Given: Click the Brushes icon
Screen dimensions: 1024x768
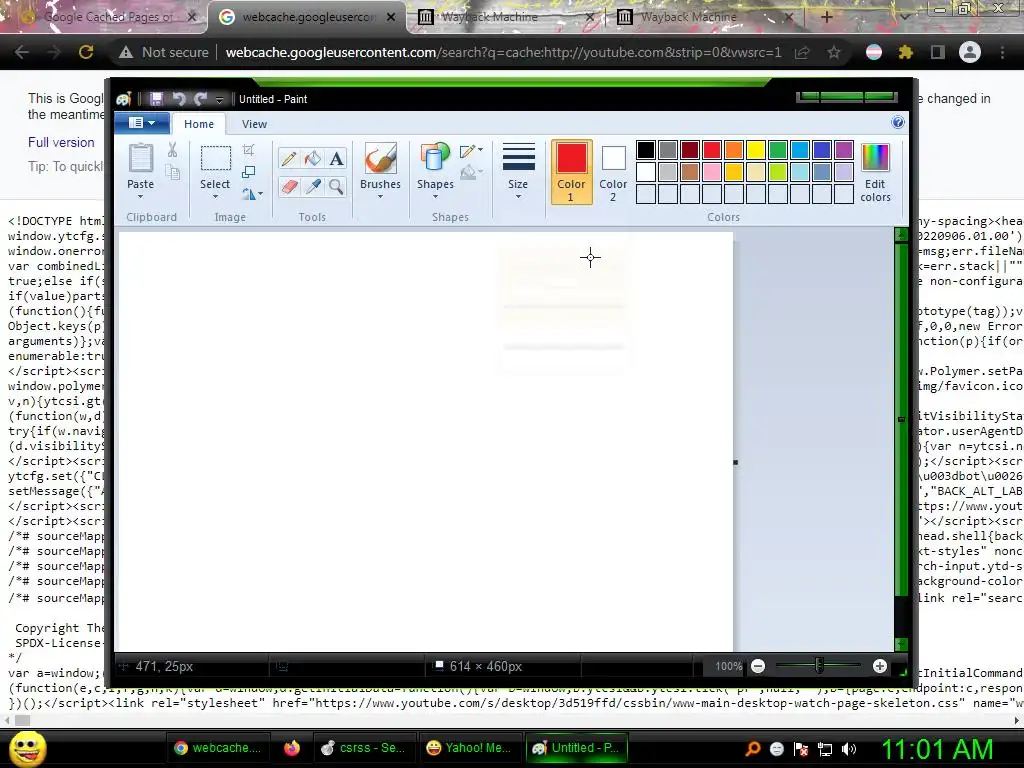Looking at the screenshot, I should click(380, 158).
